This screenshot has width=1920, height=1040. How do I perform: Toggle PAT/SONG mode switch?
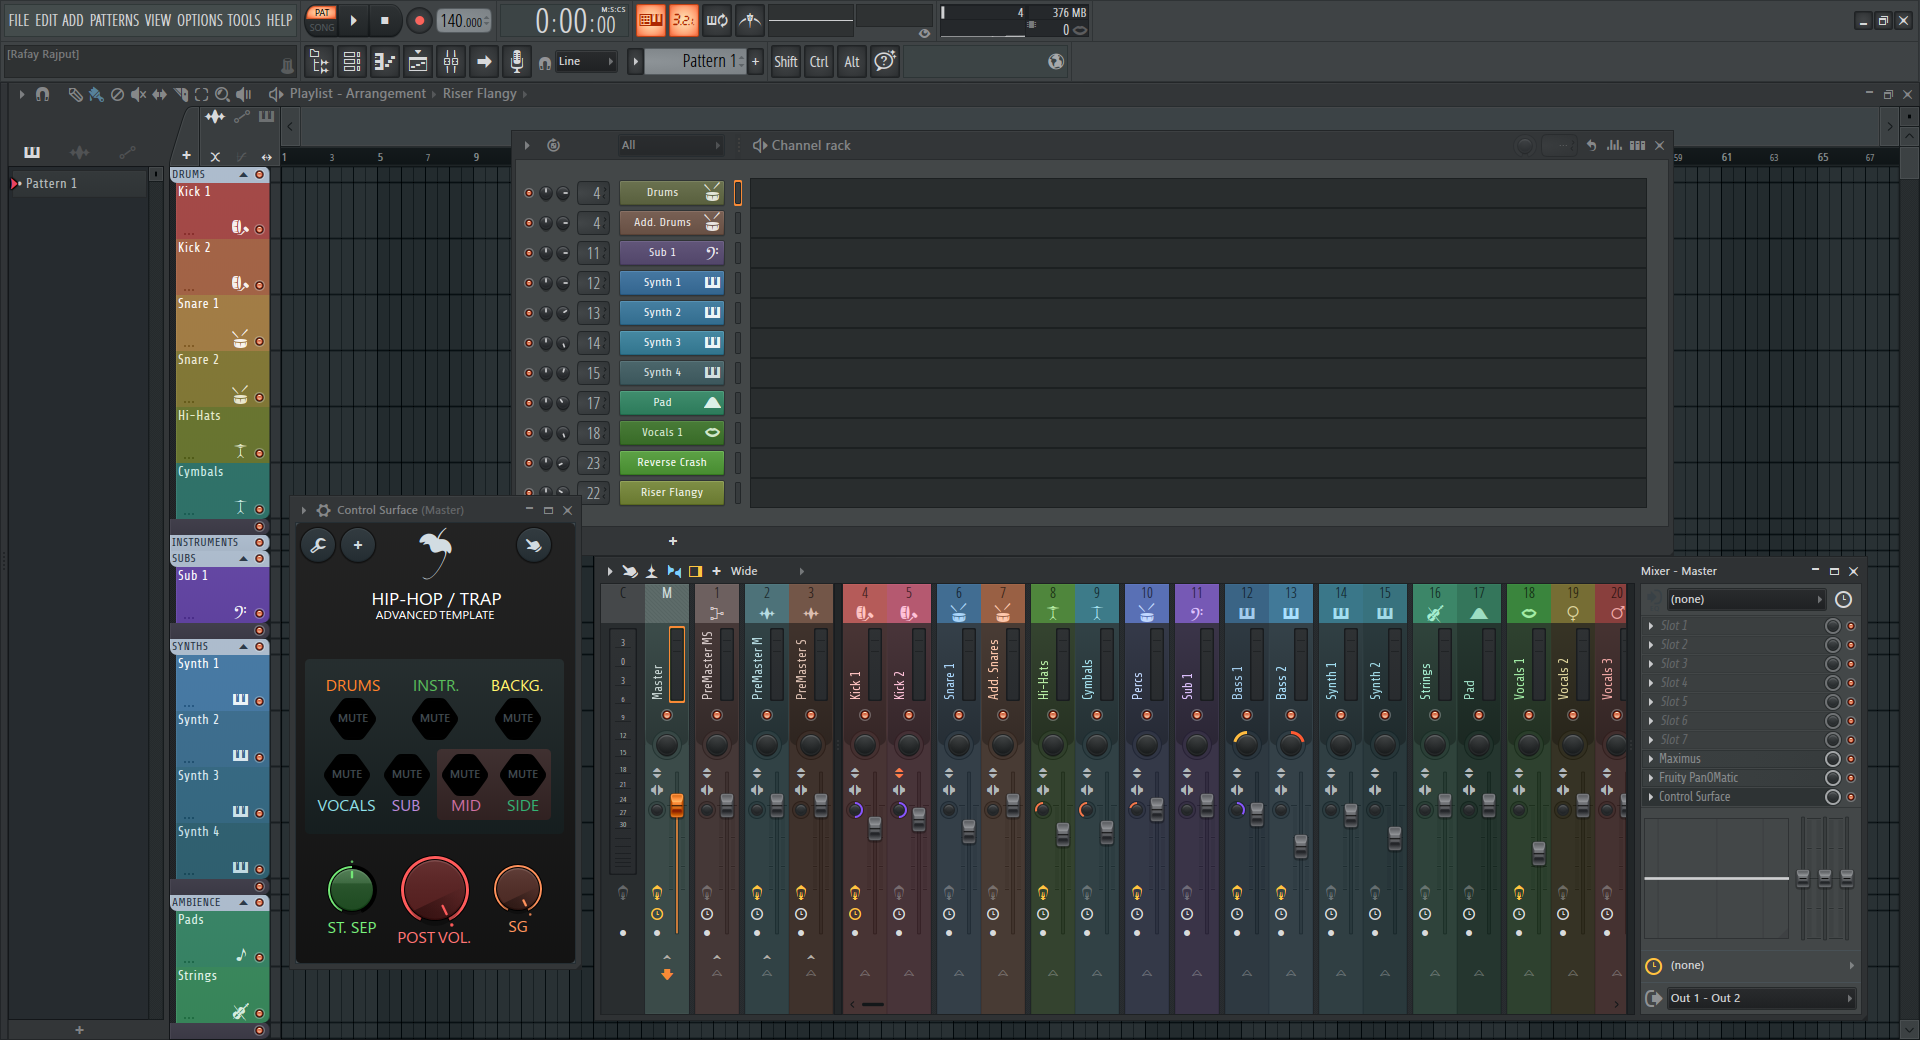322,20
